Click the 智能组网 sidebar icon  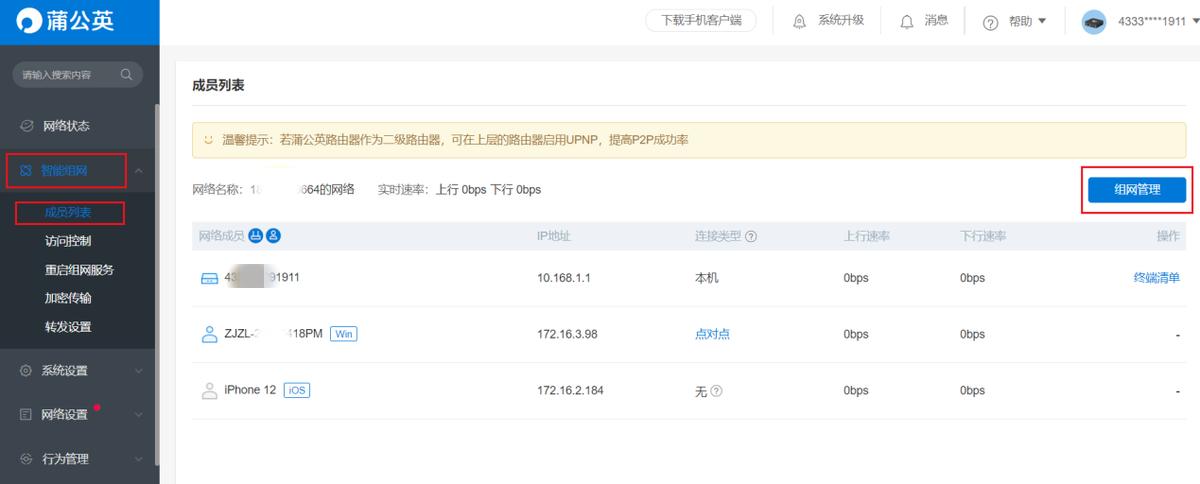click(x=27, y=171)
